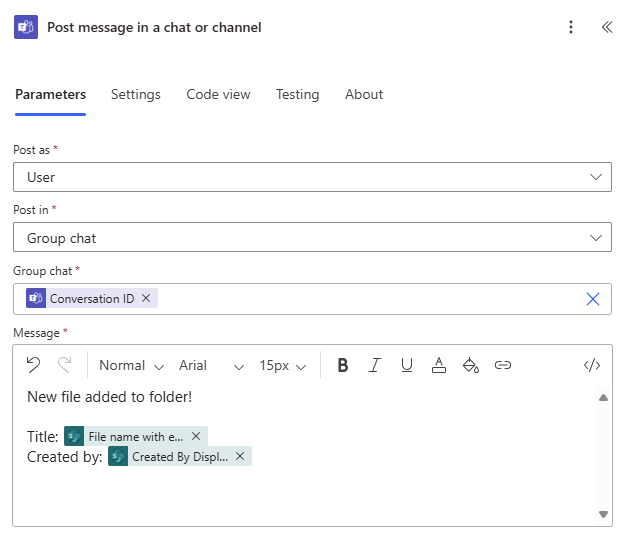This screenshot has height=546, width=622.
Task: Toggle underline formatting
Action: [407, 365]
